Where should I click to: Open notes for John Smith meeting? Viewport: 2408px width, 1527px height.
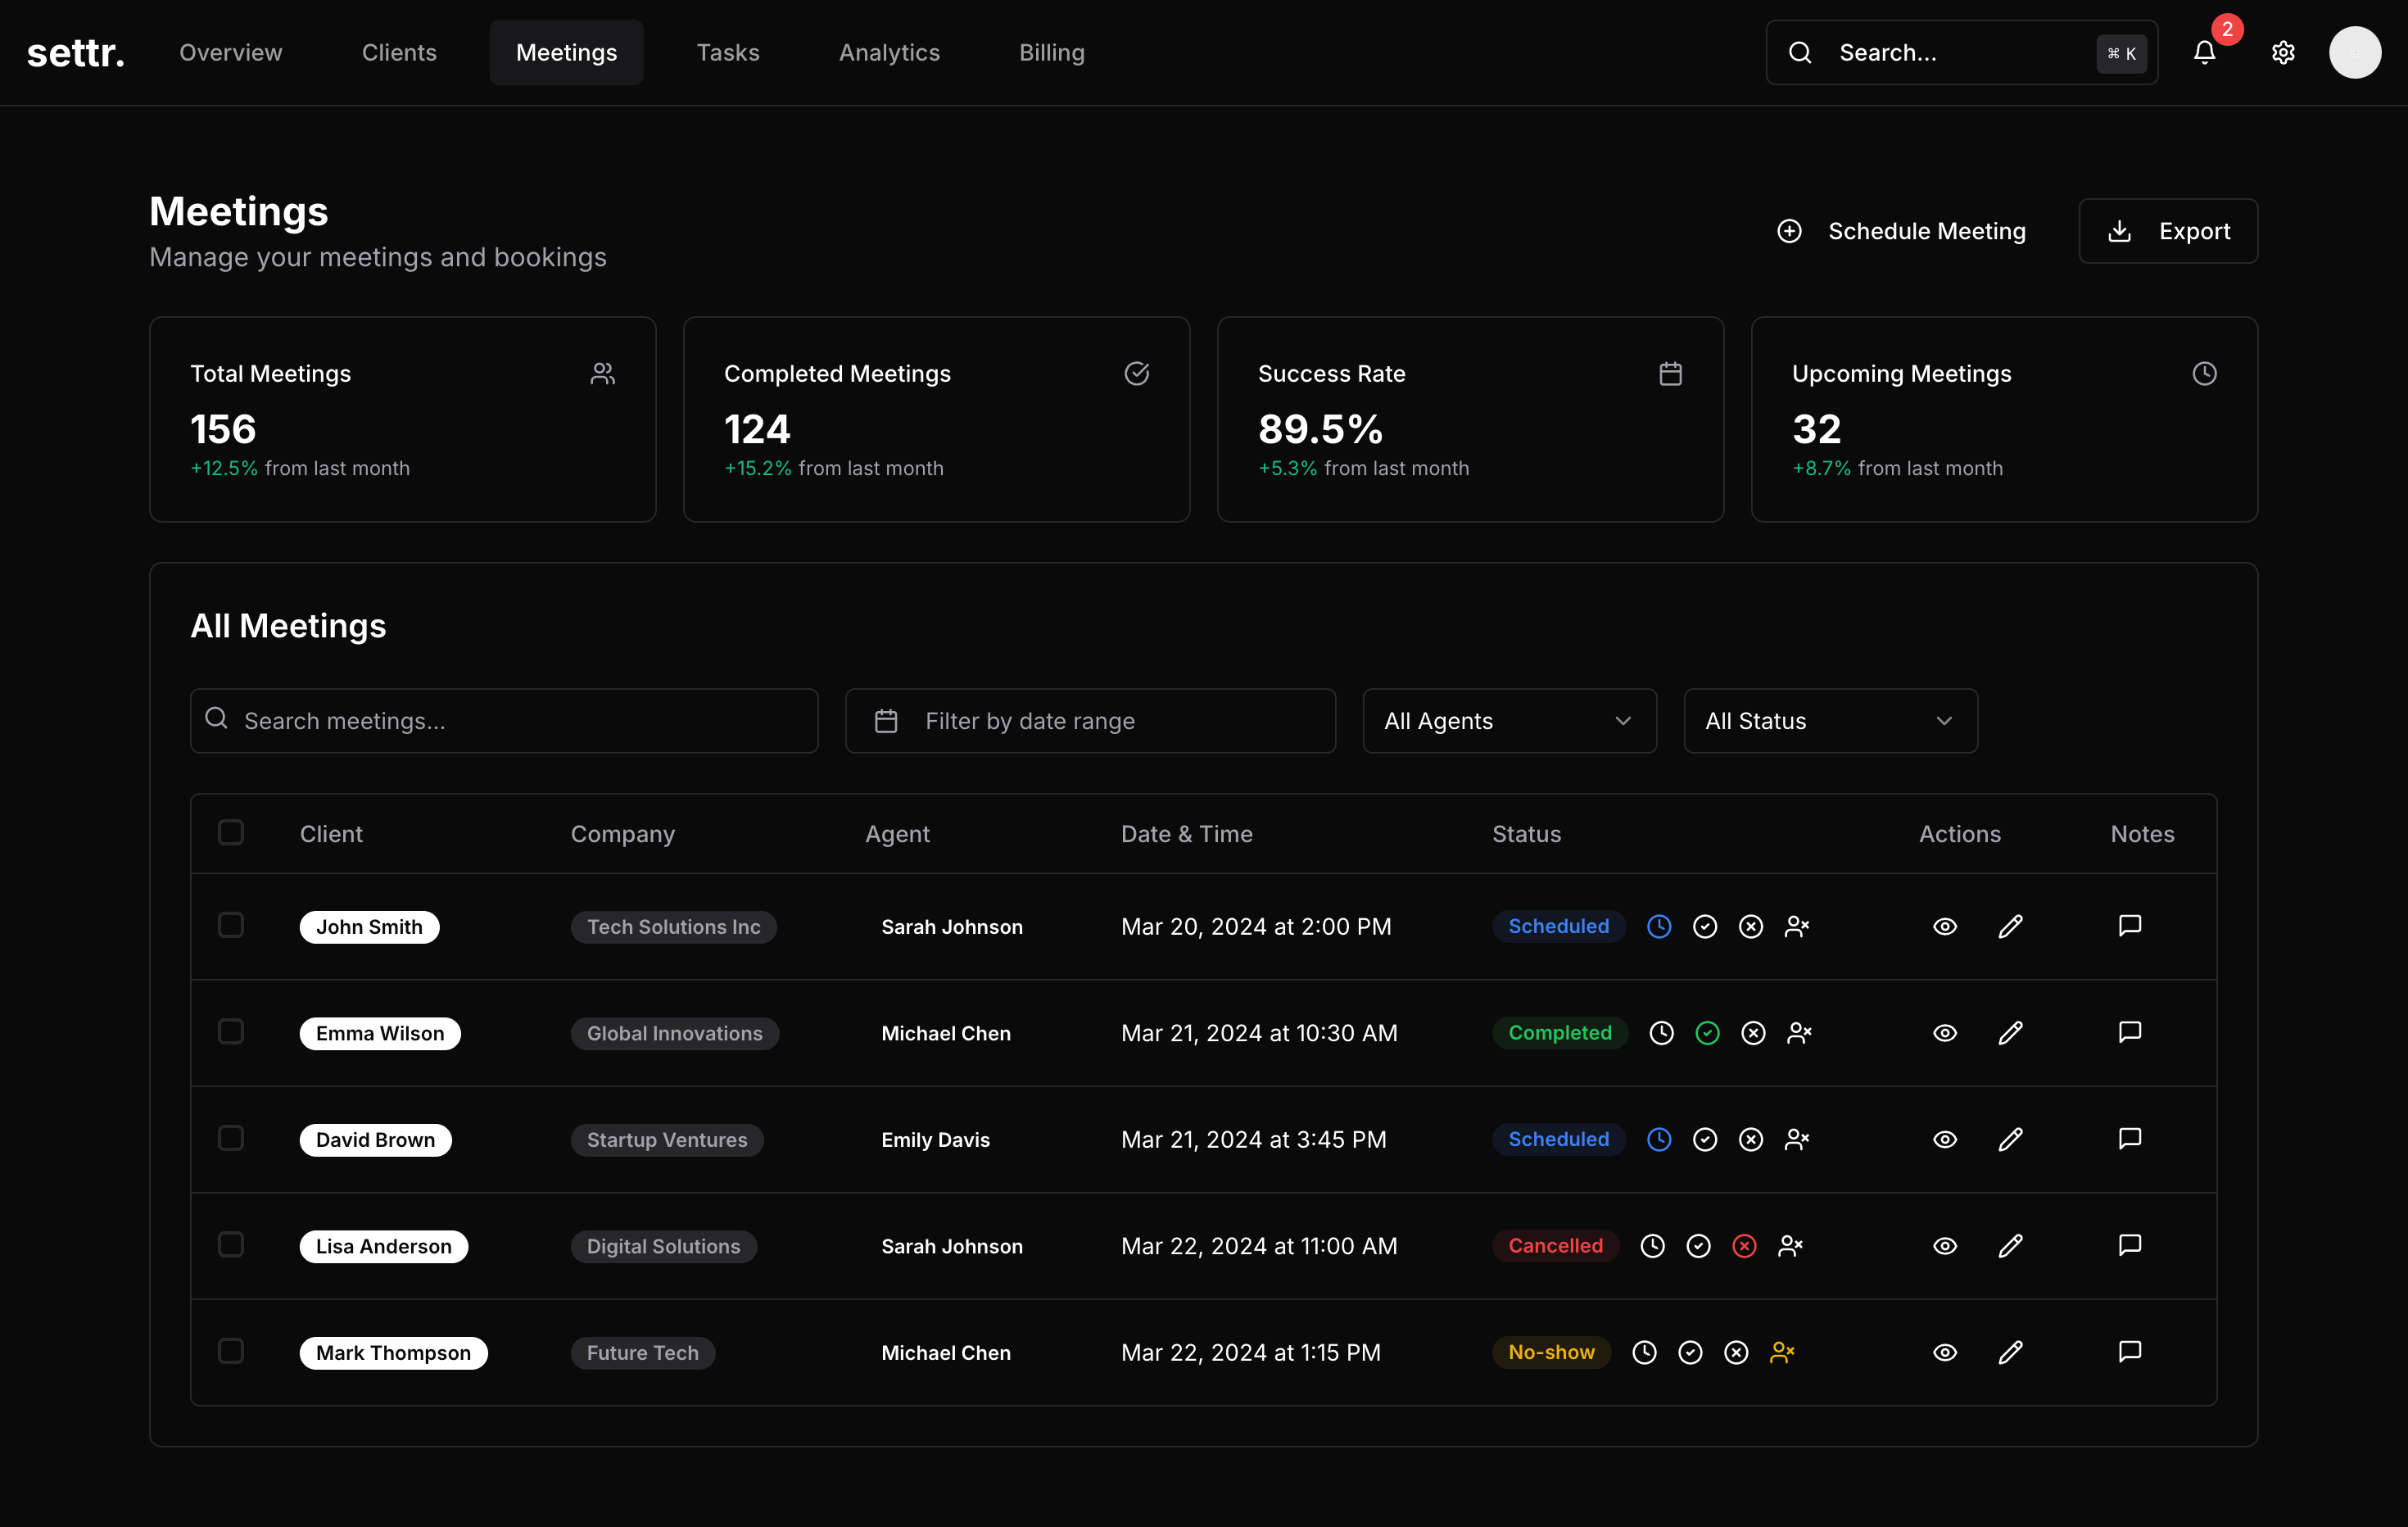click(x=2130, y=926)
